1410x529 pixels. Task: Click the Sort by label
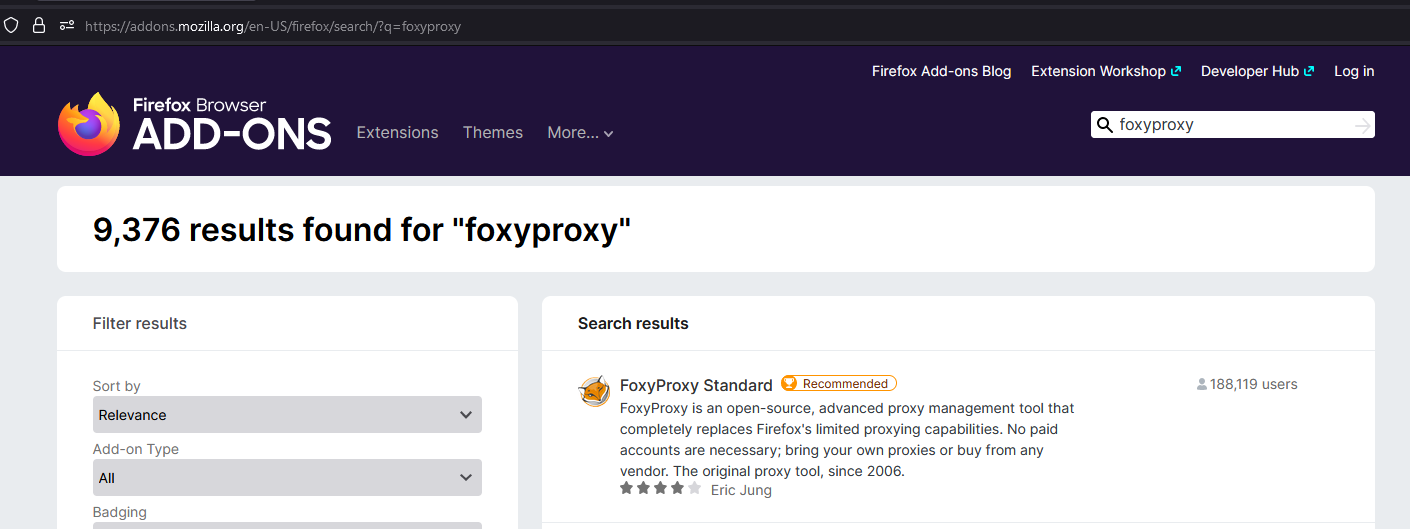pyautogui.click(x=117, y=386)
